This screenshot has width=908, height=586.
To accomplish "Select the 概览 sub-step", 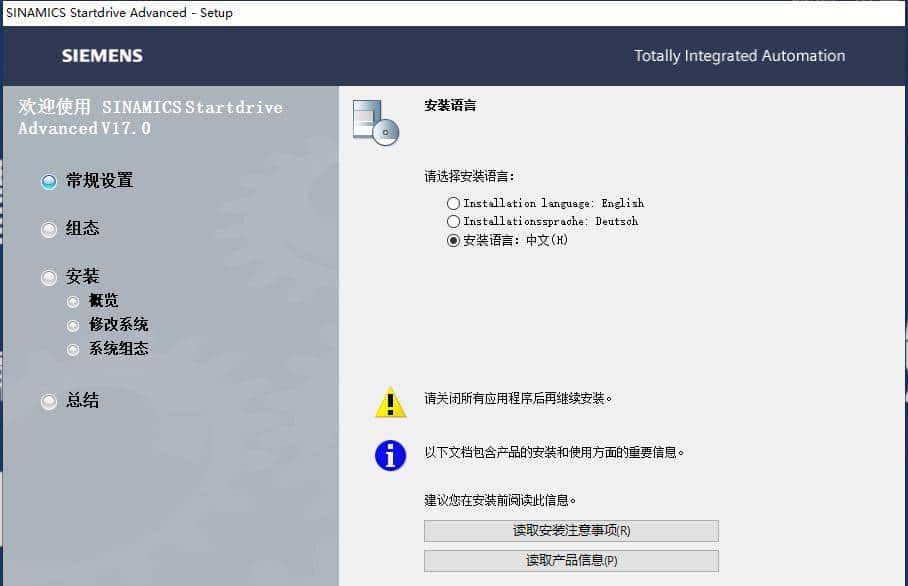I will 72,300.
